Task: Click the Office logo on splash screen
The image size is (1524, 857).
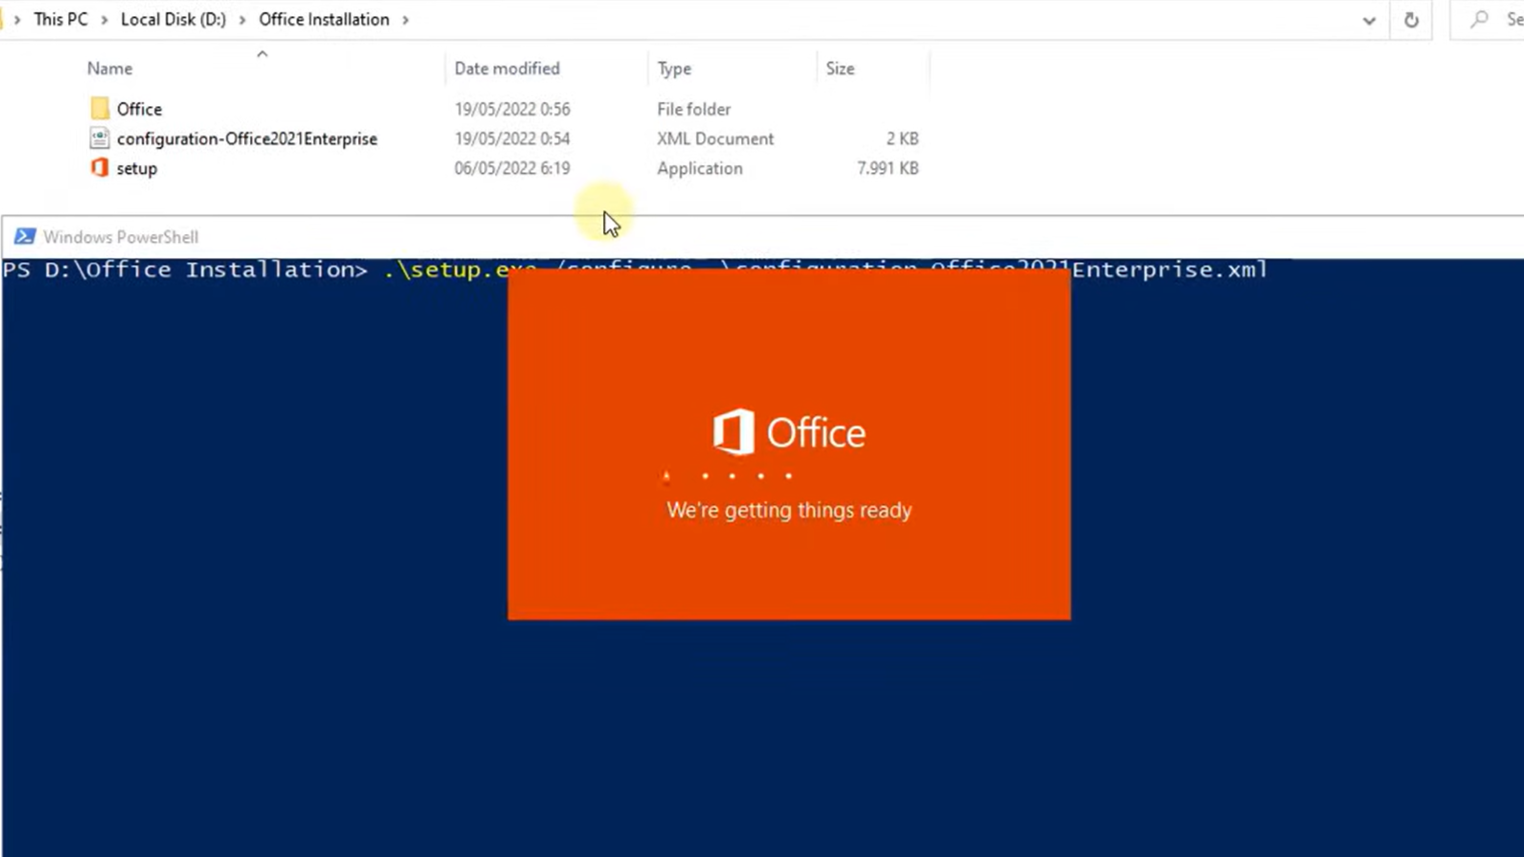Action: point(789,432)
